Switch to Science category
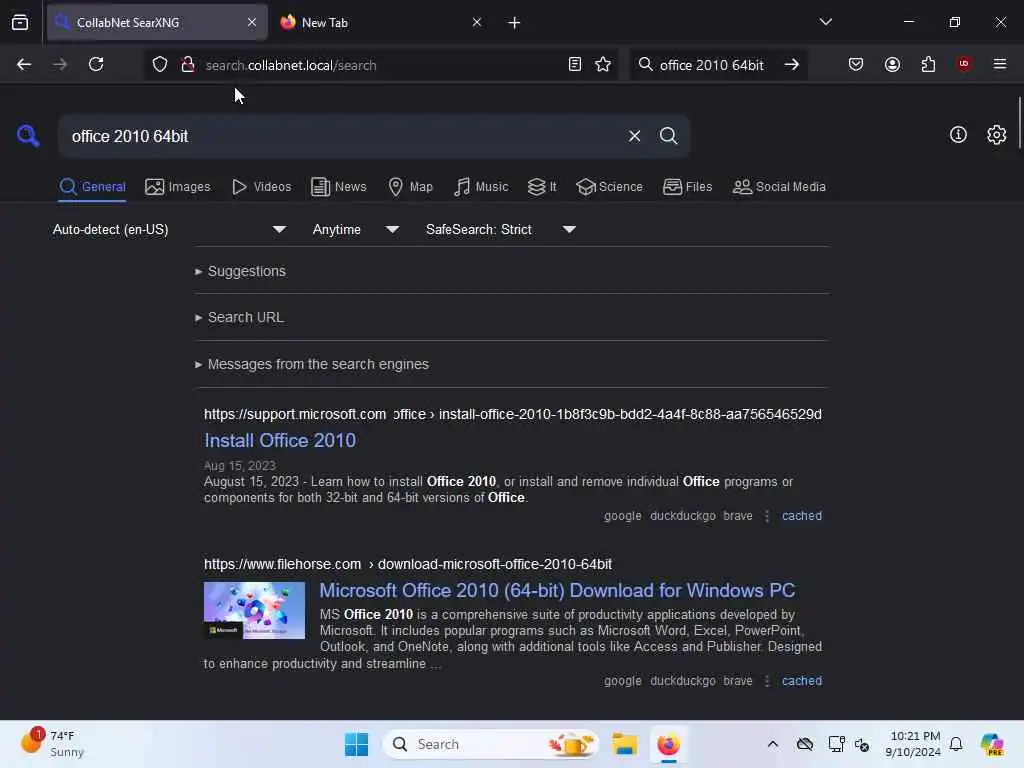 point(609,187)
